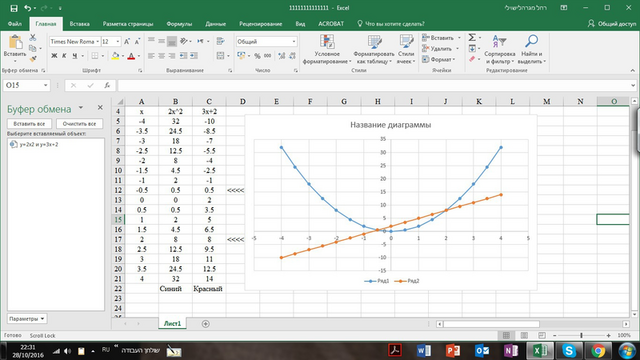The image size is (640, 360).
Task: Click the Вставить все button
Action: [29, 124]
